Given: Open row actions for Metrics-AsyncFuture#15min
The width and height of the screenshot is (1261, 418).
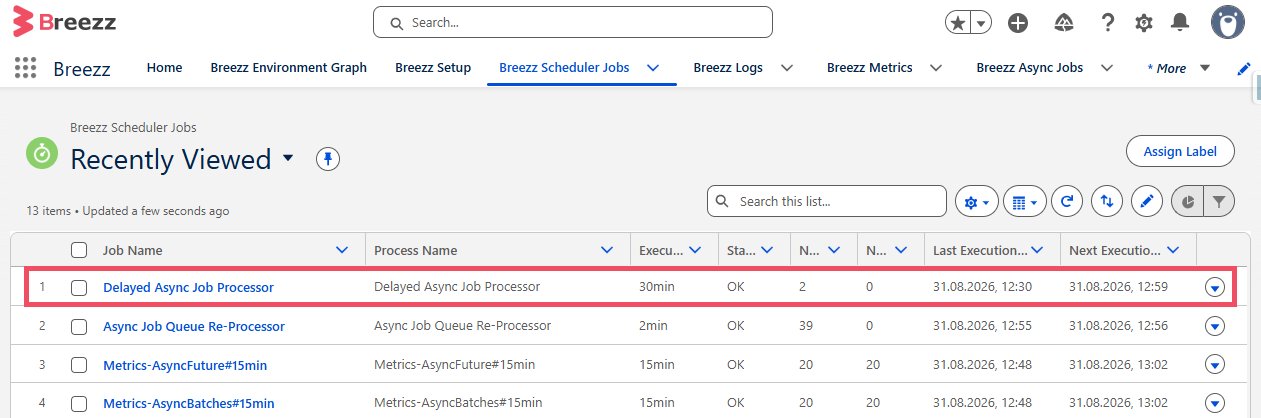Looking at the screenshot, I should point(1215,365).
